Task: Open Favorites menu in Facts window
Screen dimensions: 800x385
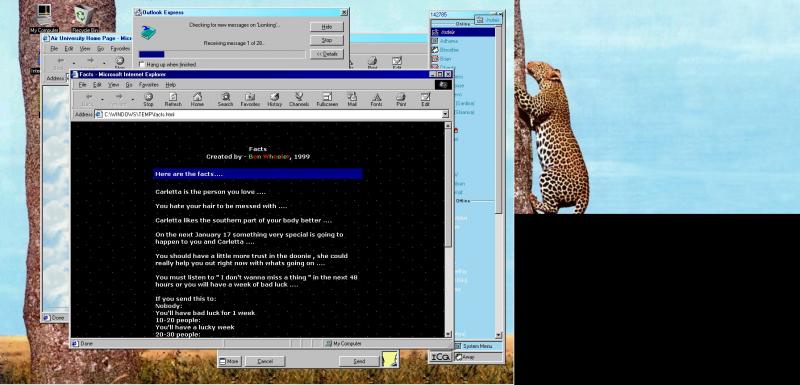Action: pos(149,85)
